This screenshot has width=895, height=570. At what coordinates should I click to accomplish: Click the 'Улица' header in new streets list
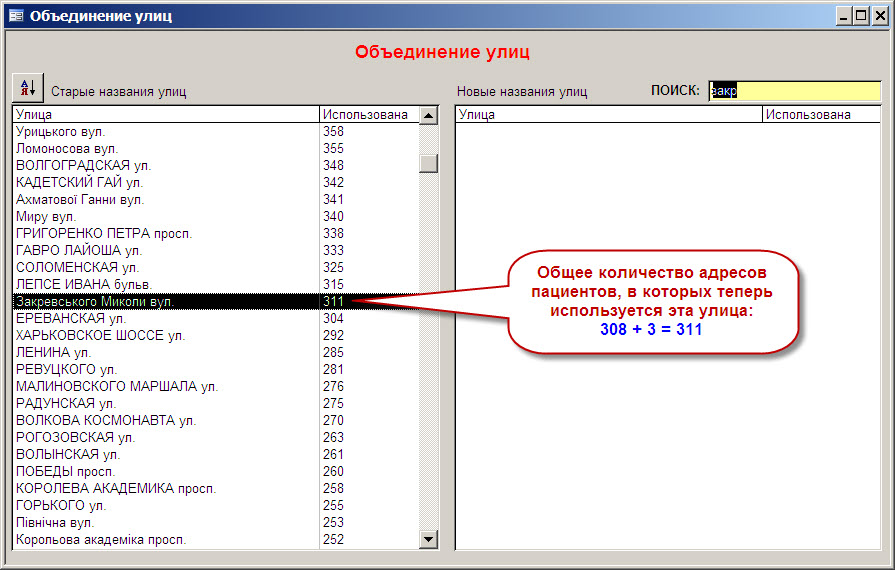[x=608, y=114]
